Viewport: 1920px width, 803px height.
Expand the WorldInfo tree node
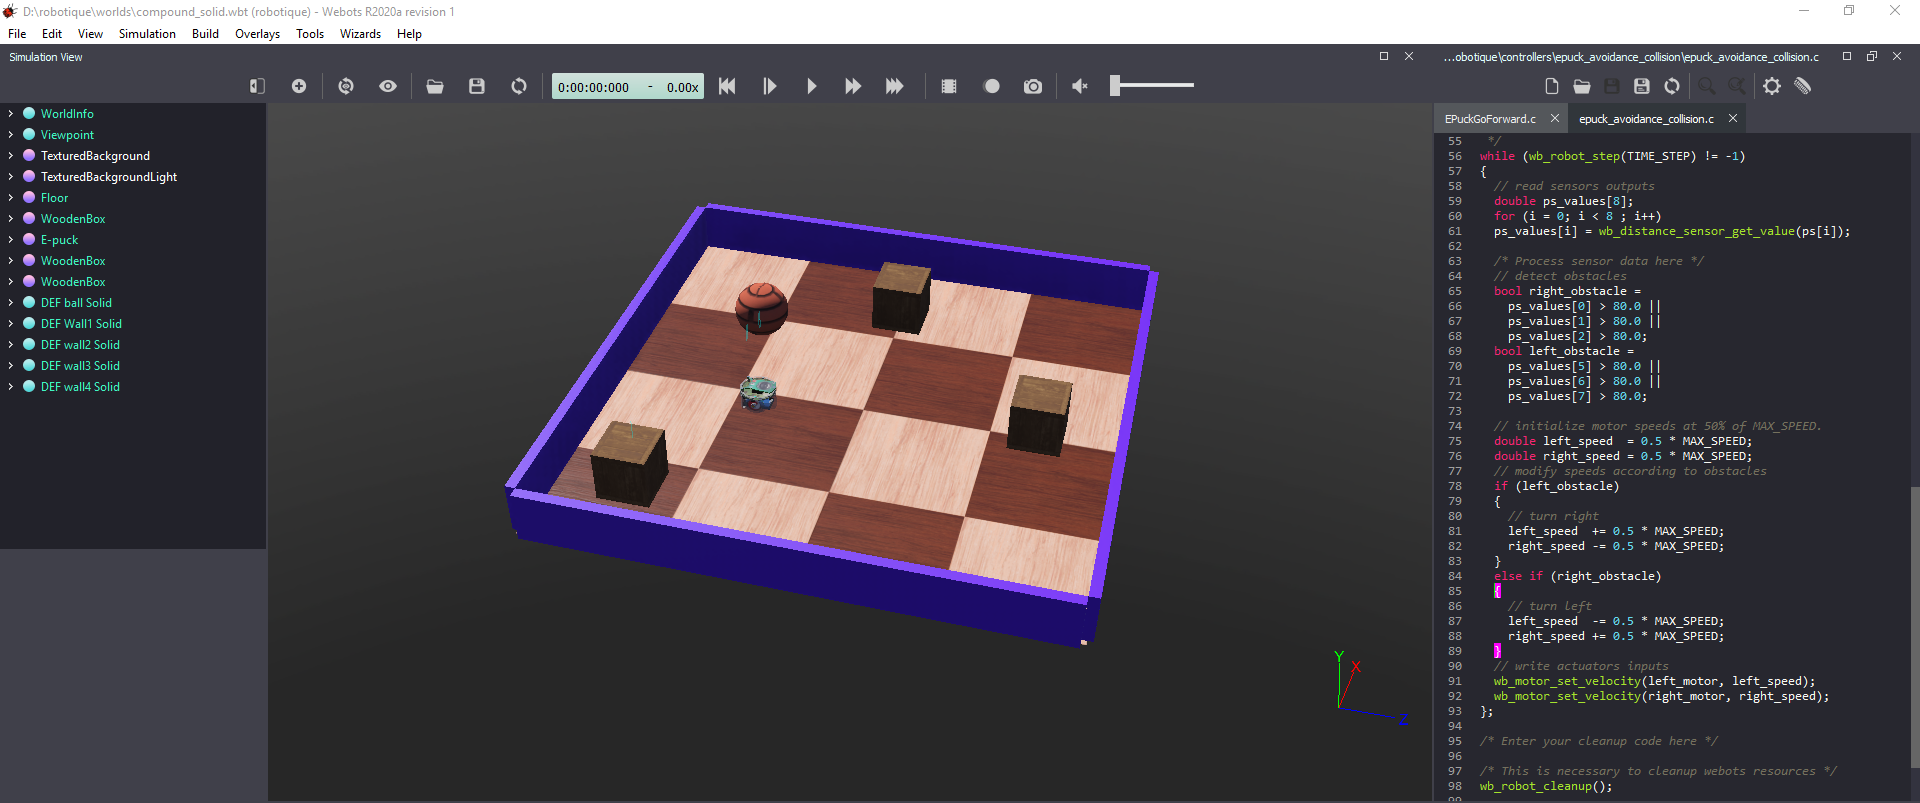(11, 114)
